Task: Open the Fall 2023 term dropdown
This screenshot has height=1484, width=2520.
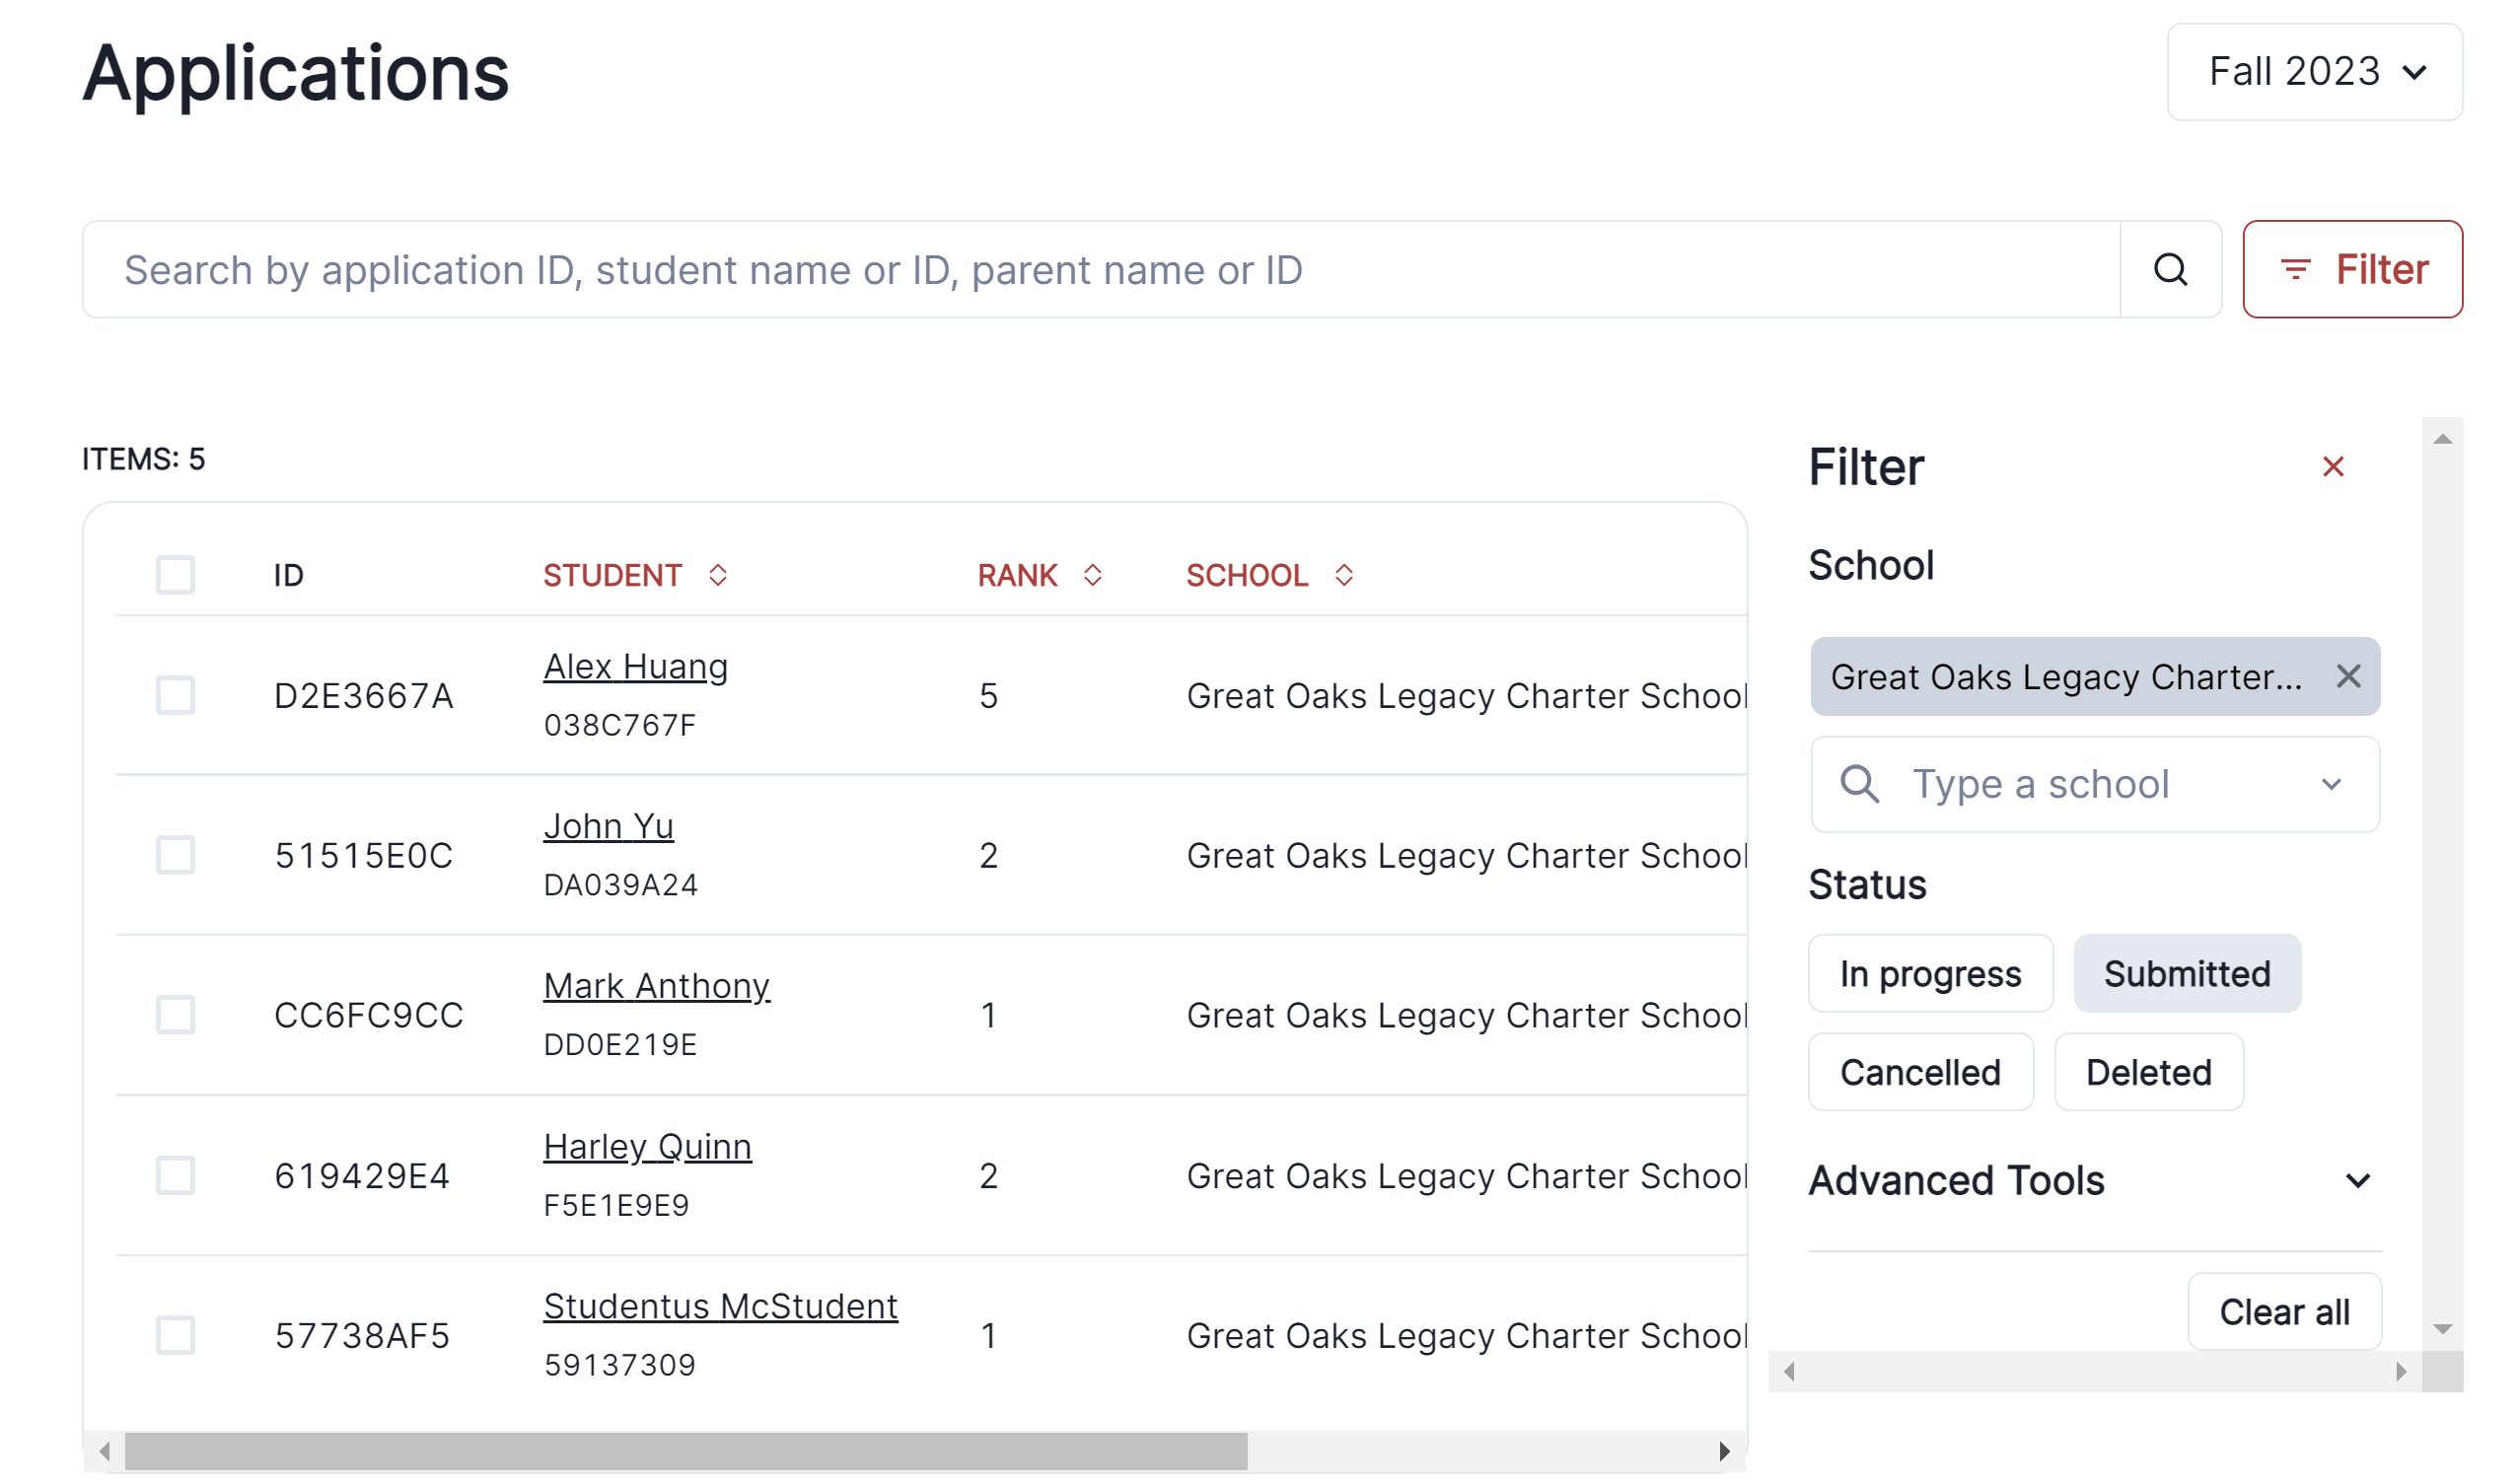Action: coord(2313,72)
